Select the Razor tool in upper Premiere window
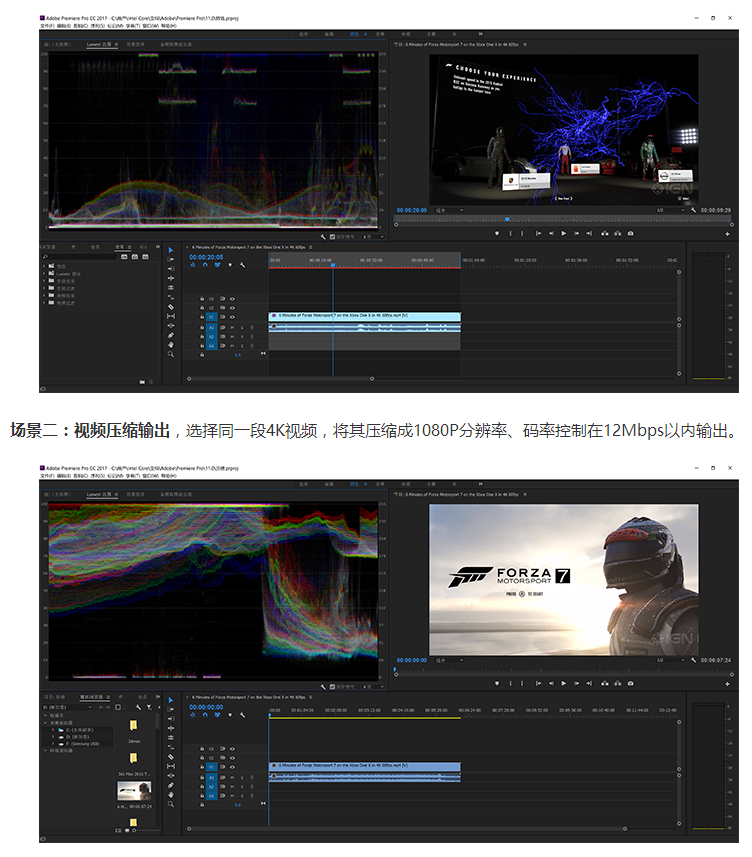Viewport: 752px width, 857px height. 171,307
